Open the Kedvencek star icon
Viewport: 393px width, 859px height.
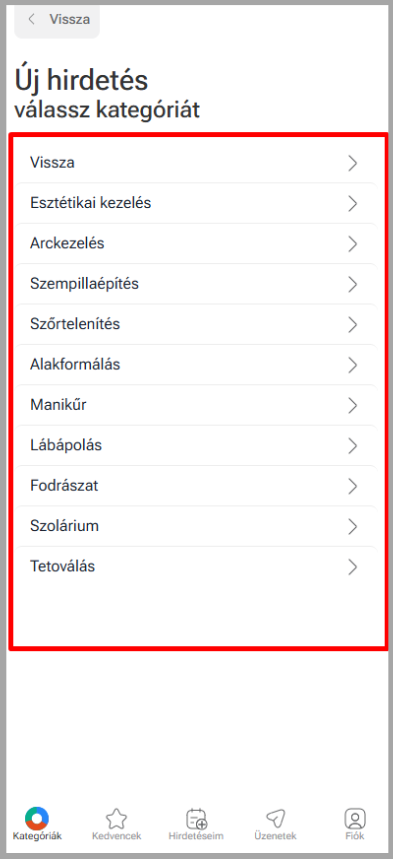116,818
